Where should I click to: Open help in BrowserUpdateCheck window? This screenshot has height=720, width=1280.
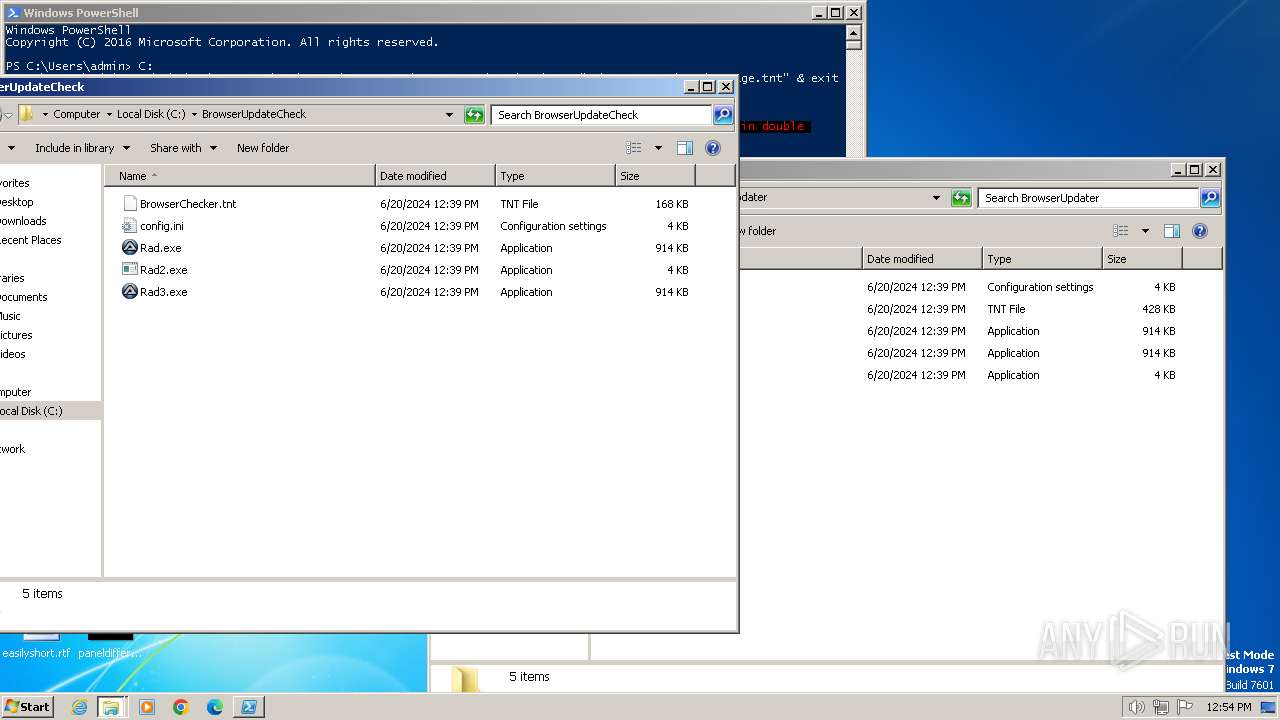(713, 148)
